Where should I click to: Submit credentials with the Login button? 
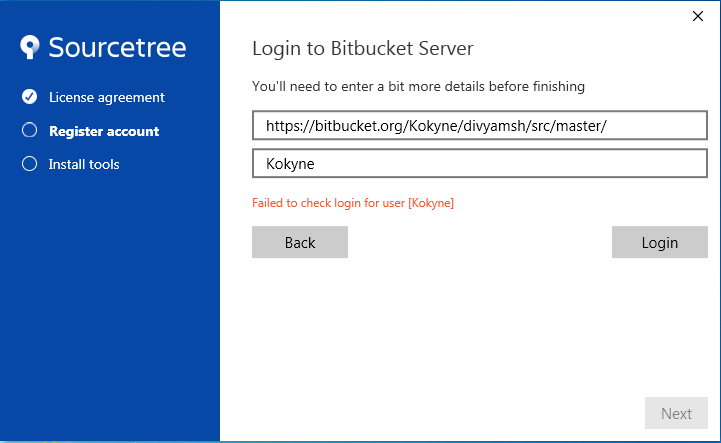[x=659, y=242]
